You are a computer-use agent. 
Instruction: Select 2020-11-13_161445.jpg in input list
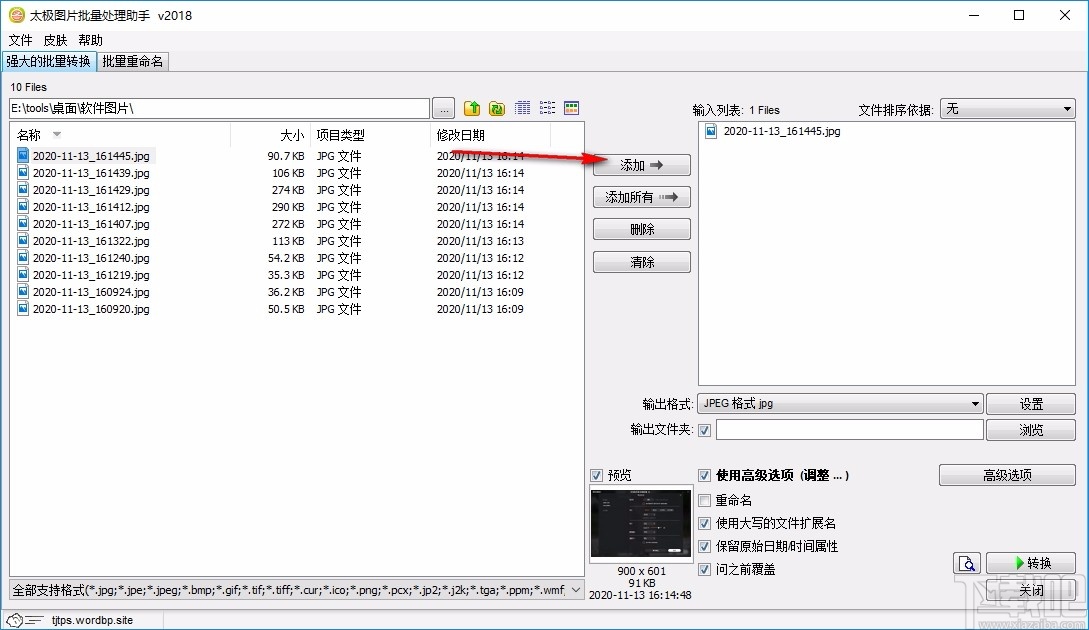point(781,131)
